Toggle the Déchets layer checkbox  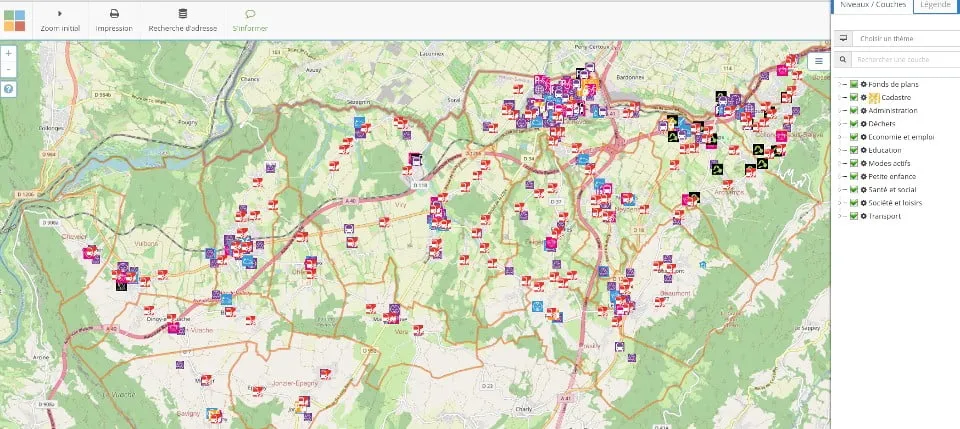(x=853, y=124)
